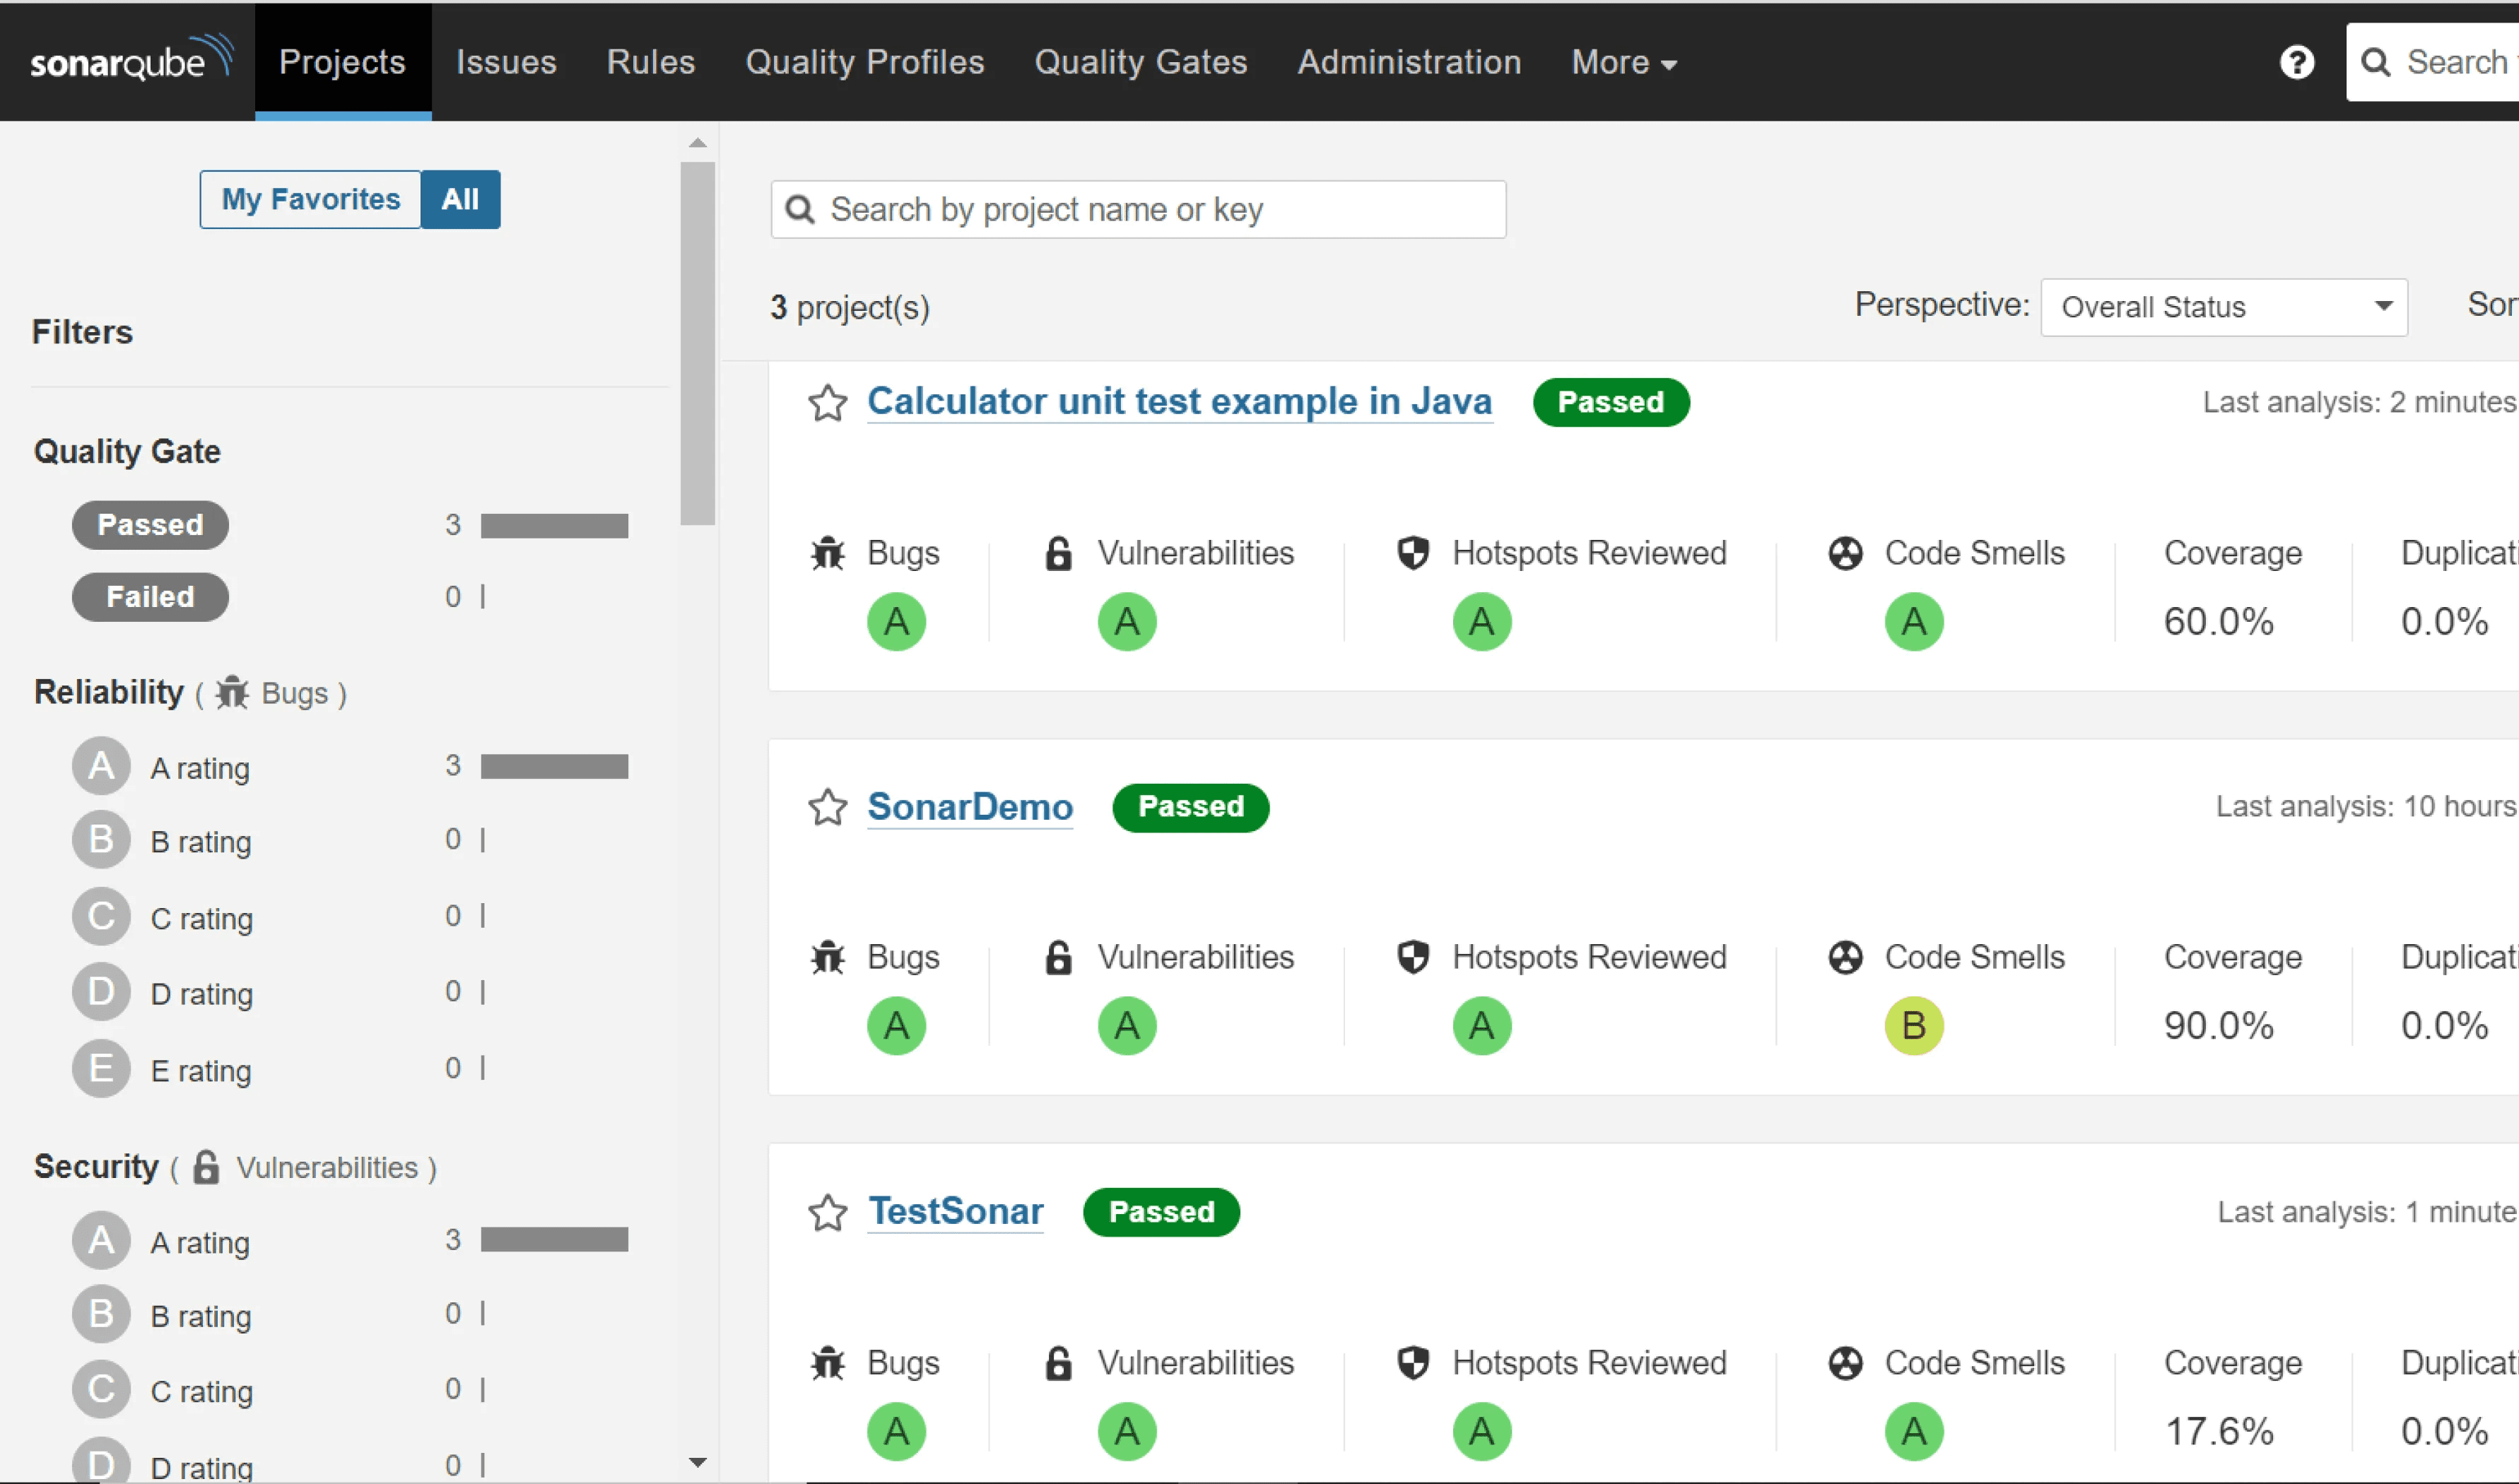Click Calculator project's Bugs A rating badge
This screenshot has height=1484, width=2519.
point(896,621)
